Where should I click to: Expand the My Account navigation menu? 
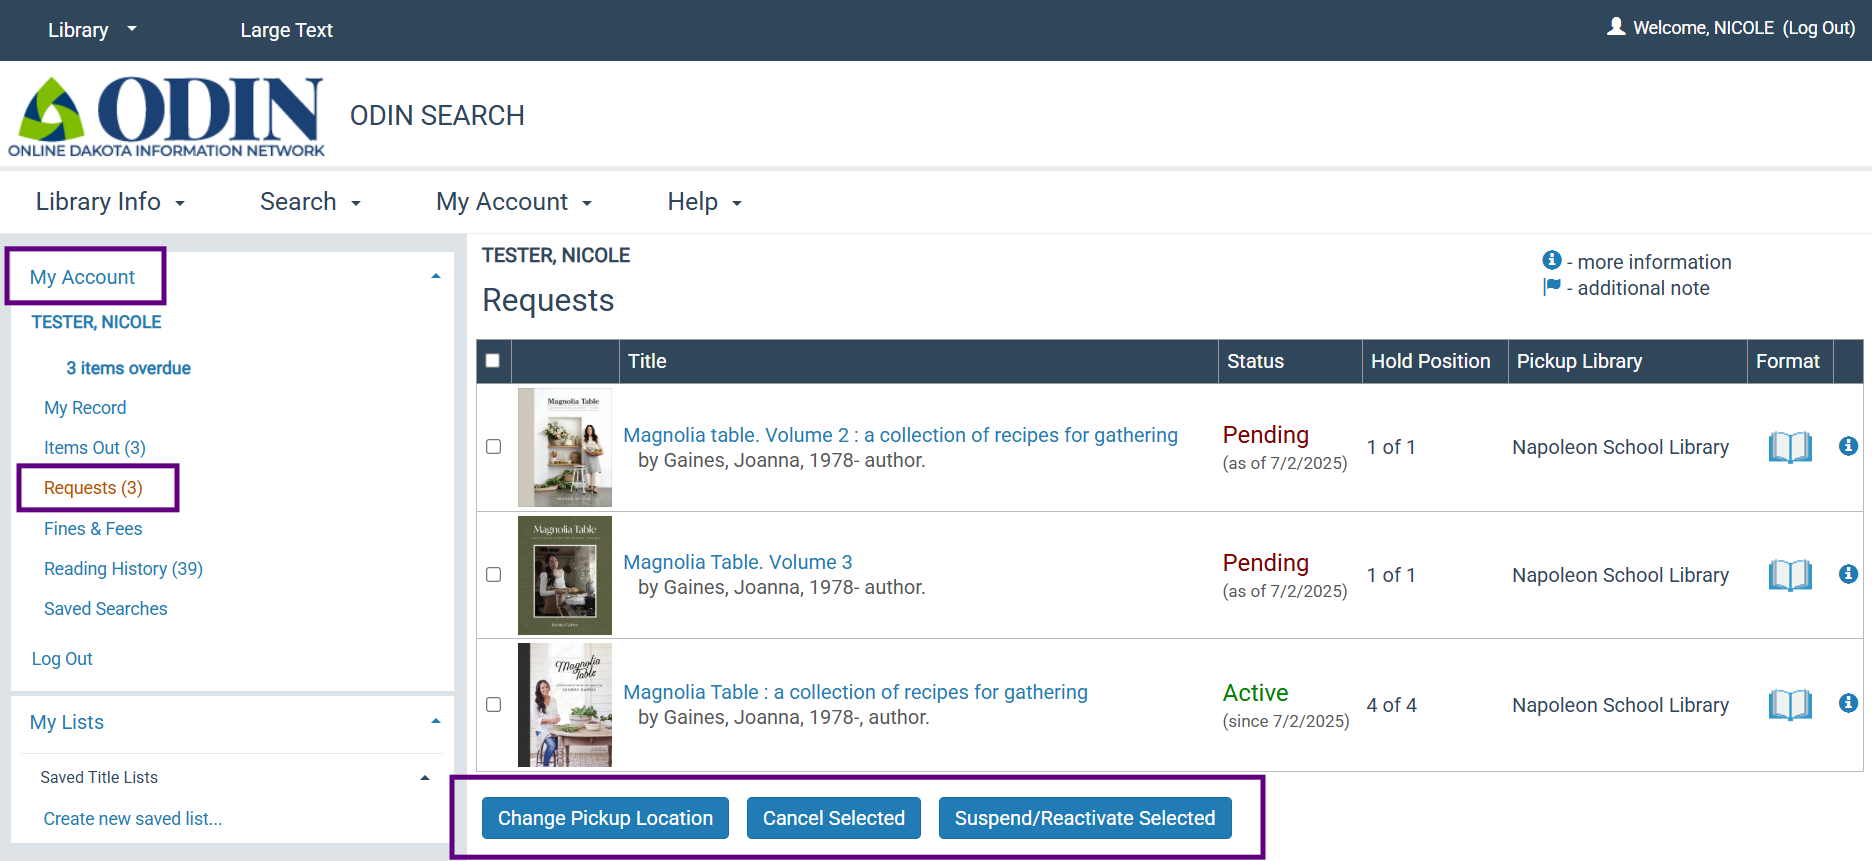tap(514, 202)
